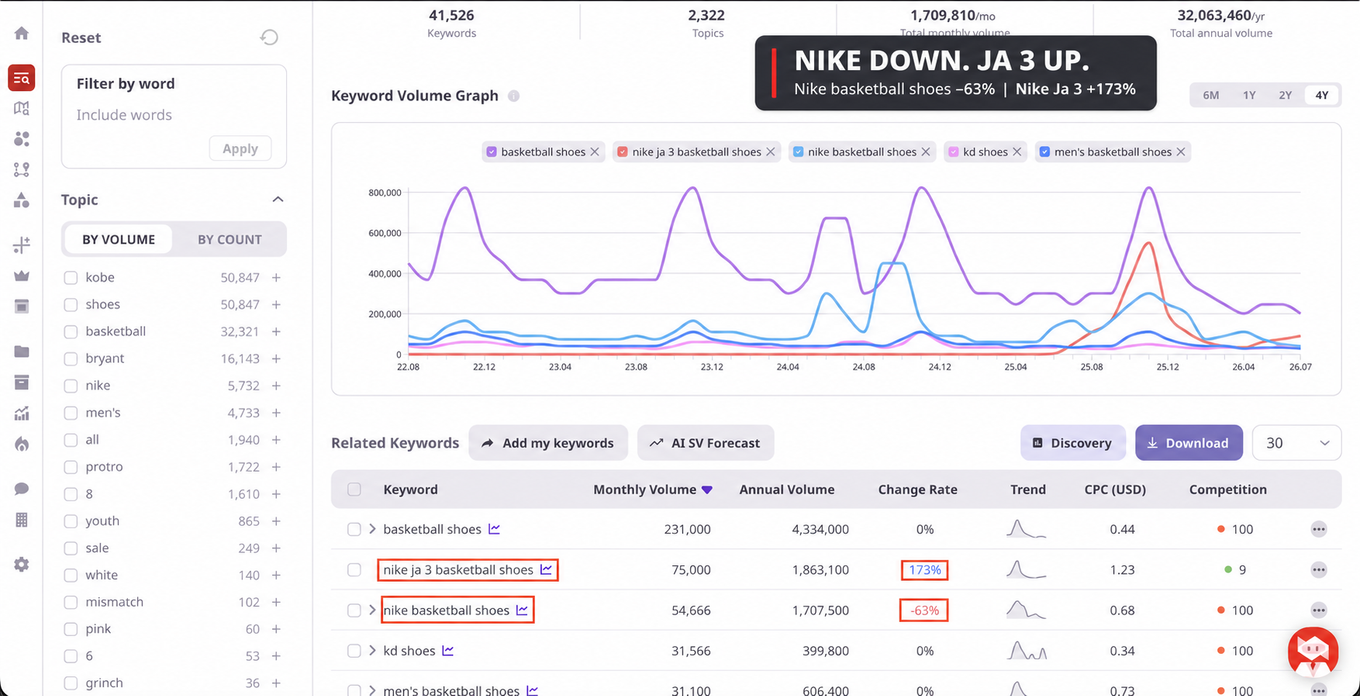The height and width of the screenshot is (696, 1360).
Task: Open the map icon in sidebar
Action: click(x=21, y=108)
